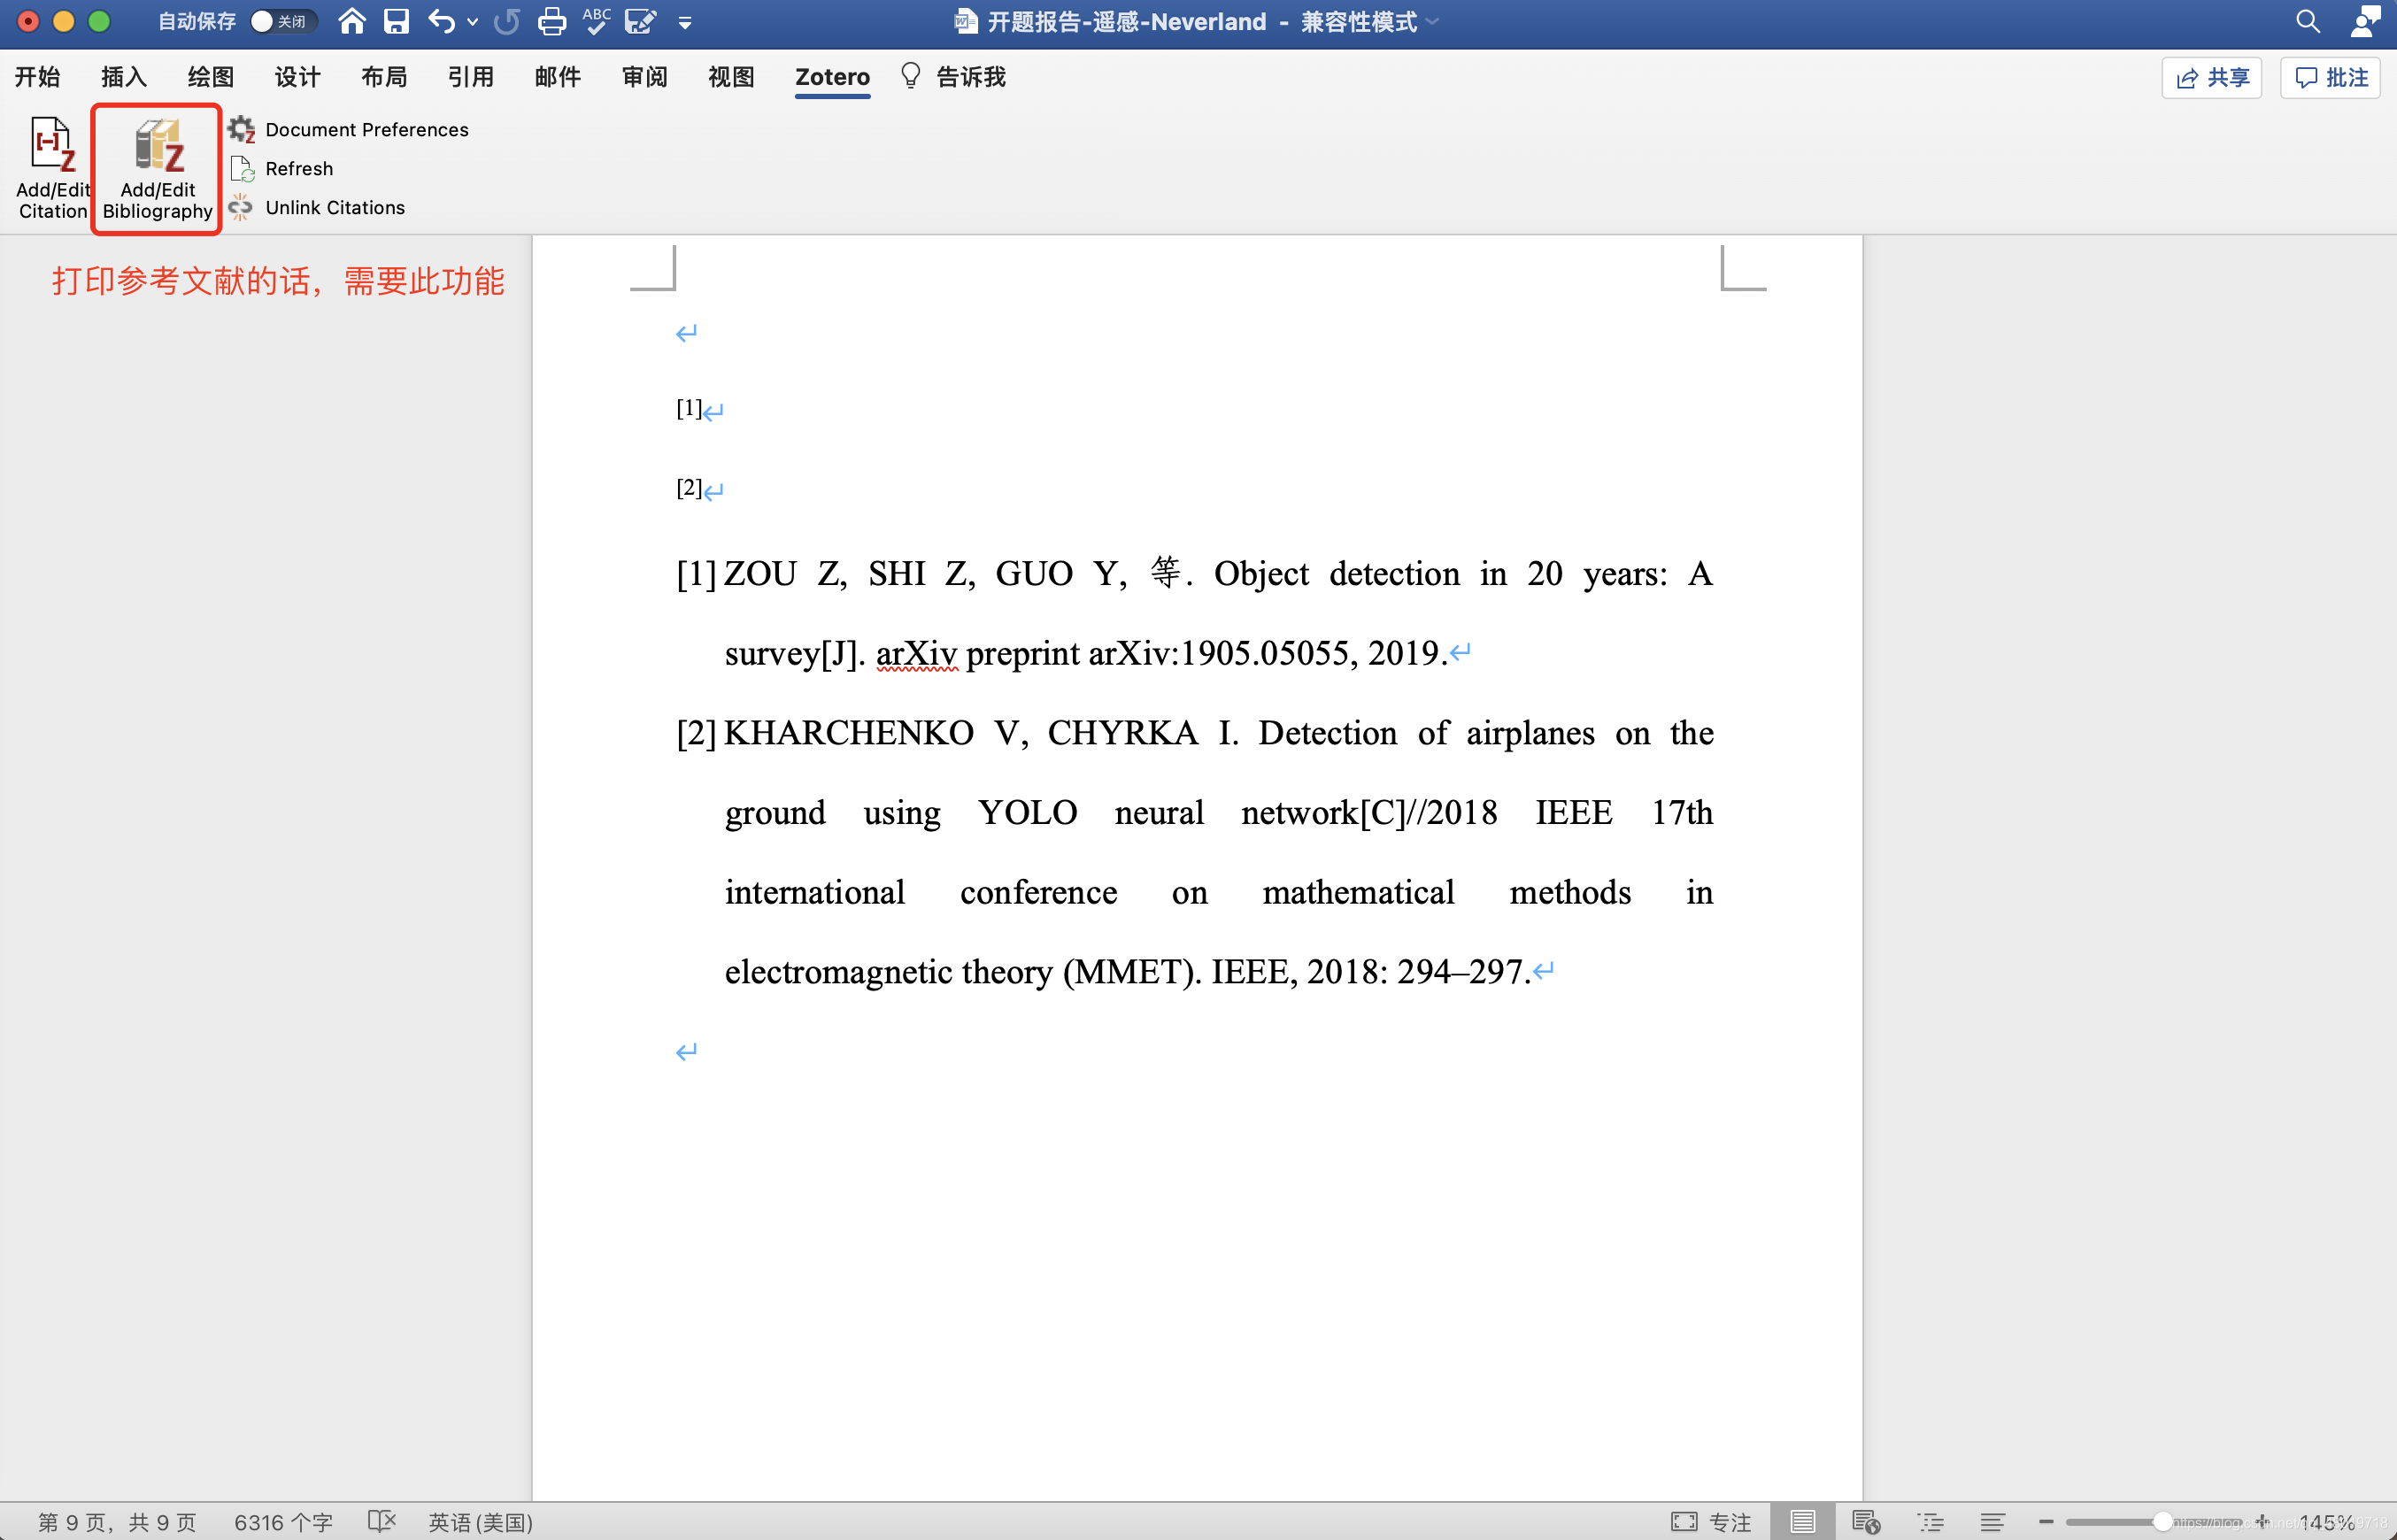The width and height of the screenshot is (2397, 1540).
Task: Click Unlink Citations
Action: (x=317, y=208)
